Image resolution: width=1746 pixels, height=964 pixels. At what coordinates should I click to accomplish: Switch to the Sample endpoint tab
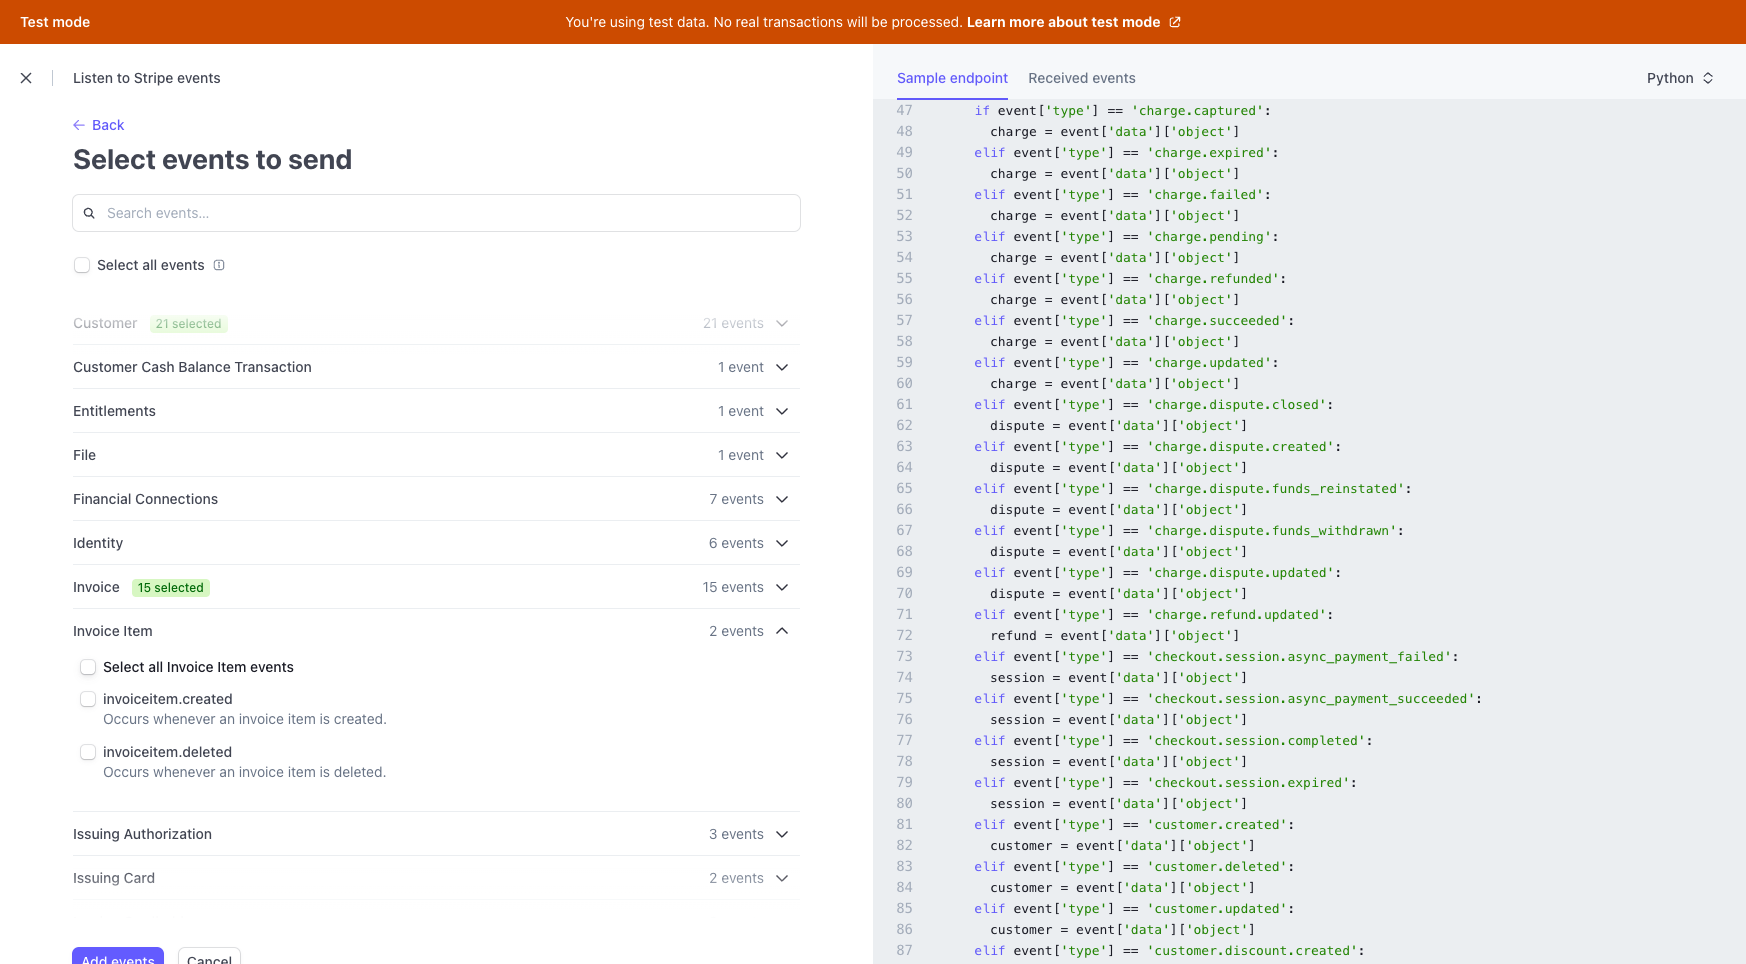[x=952, y=78]
